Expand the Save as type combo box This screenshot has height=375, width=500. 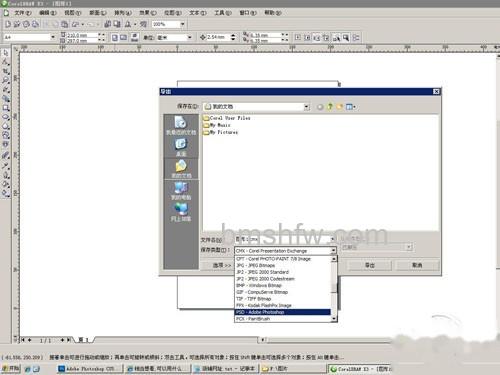point(285,251)
